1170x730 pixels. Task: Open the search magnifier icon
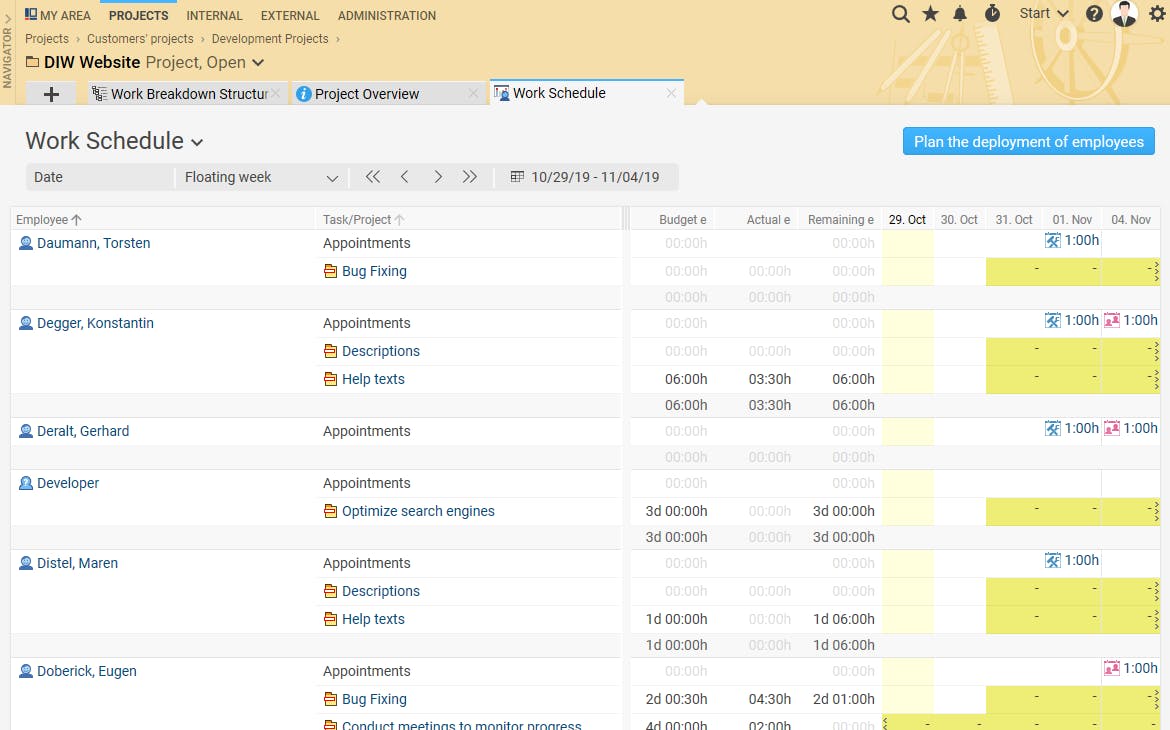(x=901, y=14)
